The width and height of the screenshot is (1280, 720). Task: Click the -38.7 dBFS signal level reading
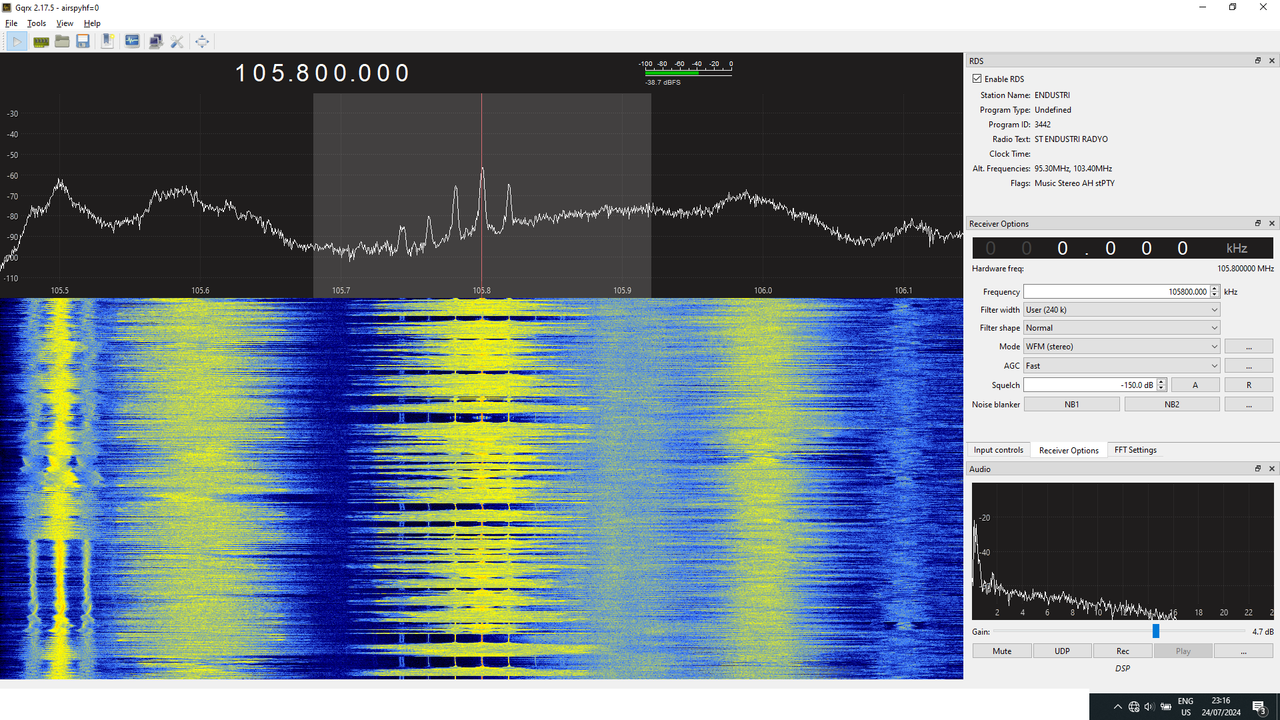[663, 83]
